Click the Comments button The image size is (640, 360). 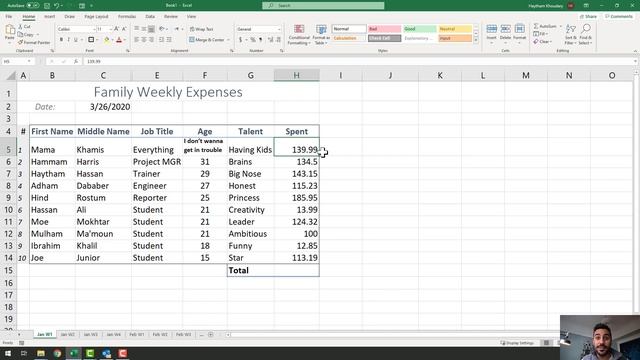click(619, 16)
